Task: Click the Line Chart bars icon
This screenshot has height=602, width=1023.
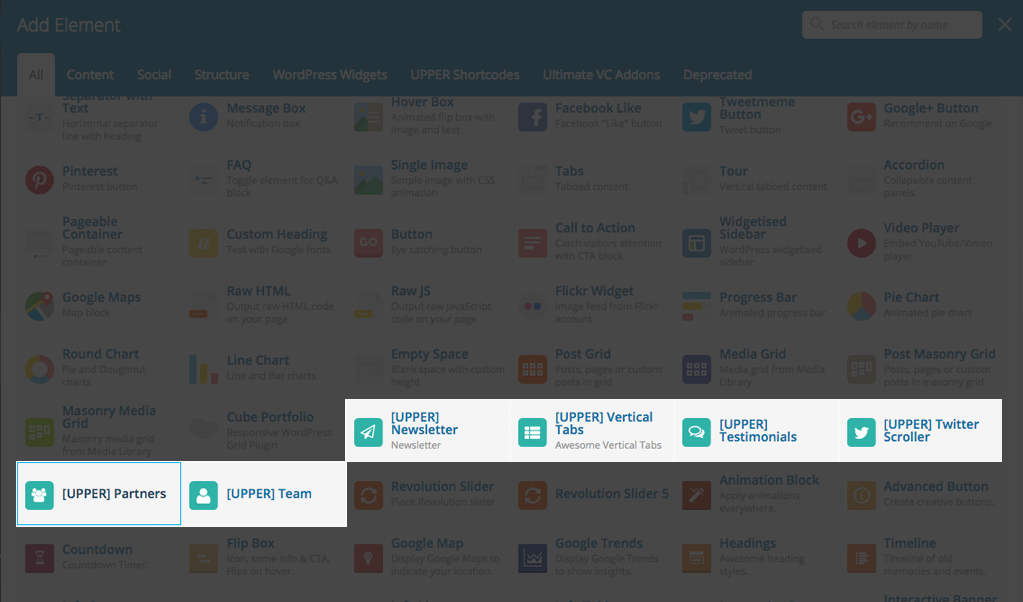Action: coord(204,369)
